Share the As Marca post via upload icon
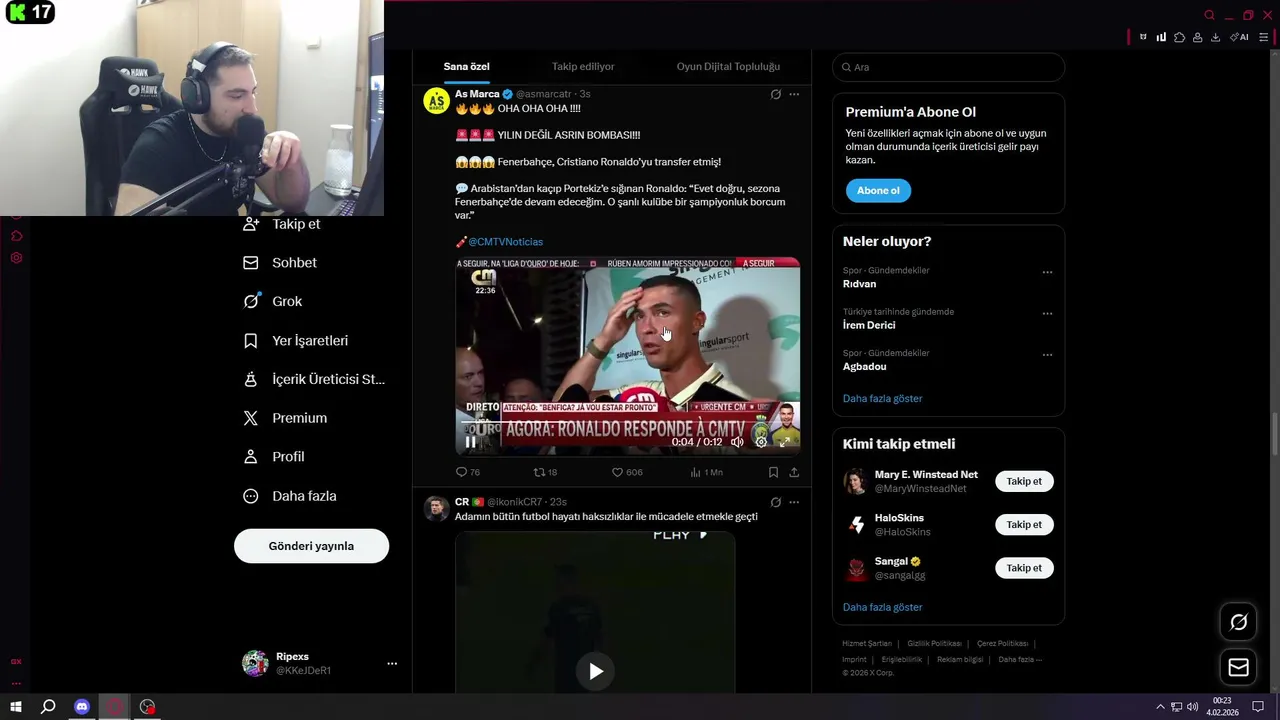1280x720 pixels. tap(794, 472)
